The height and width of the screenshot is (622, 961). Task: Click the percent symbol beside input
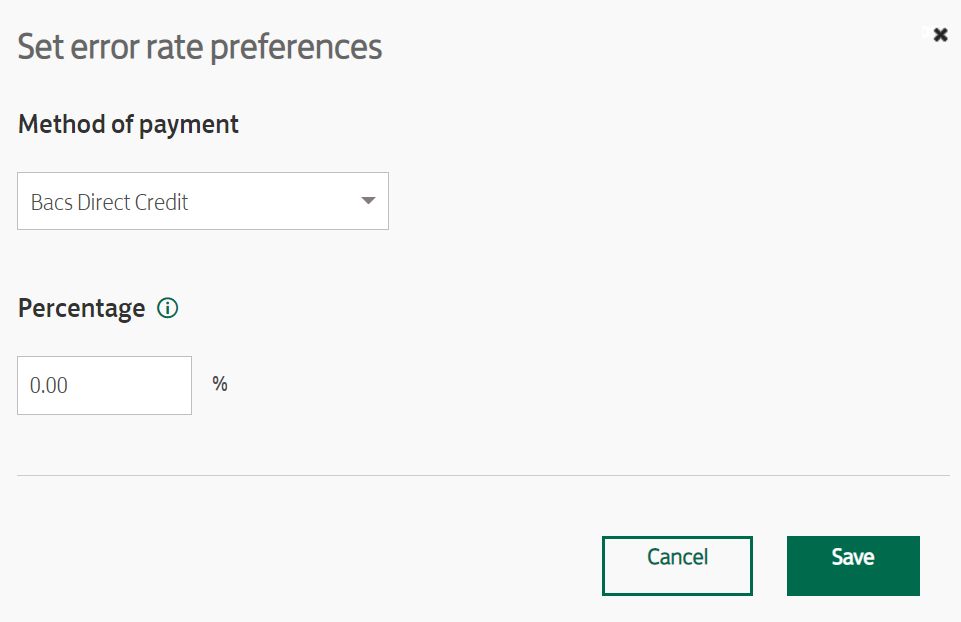(220, 384)
